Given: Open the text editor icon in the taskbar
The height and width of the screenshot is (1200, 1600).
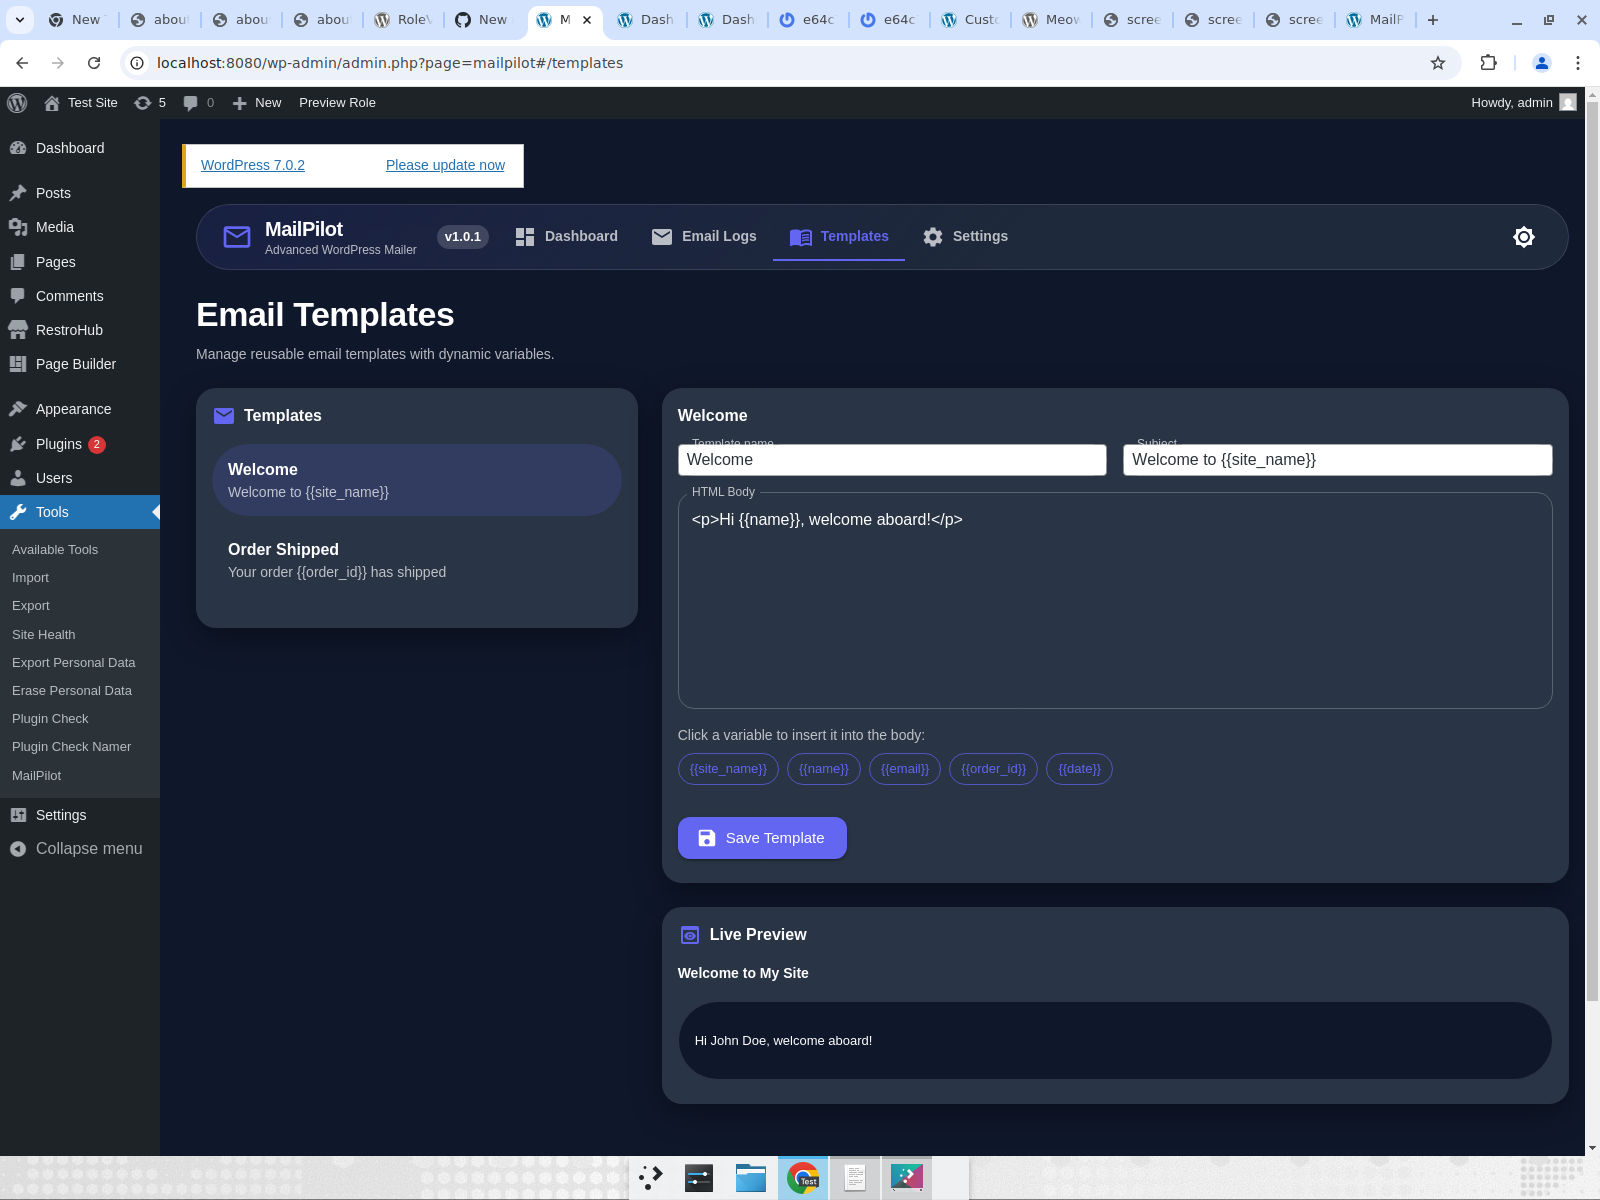Looking at the screenshot, I should 855,1178.
